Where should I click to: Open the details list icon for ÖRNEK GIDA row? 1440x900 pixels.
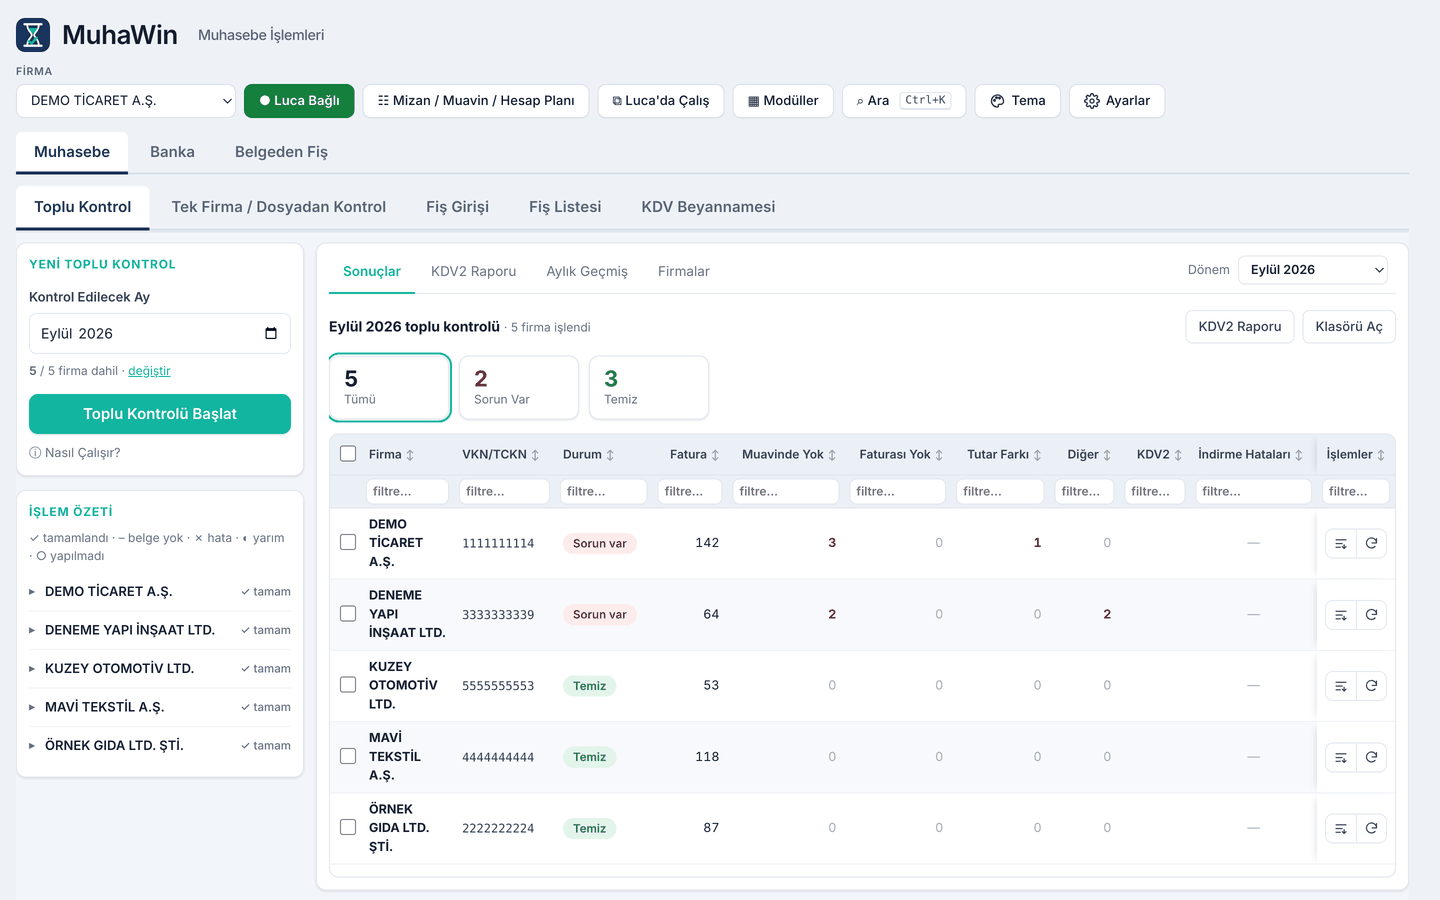click(1341, 828)
